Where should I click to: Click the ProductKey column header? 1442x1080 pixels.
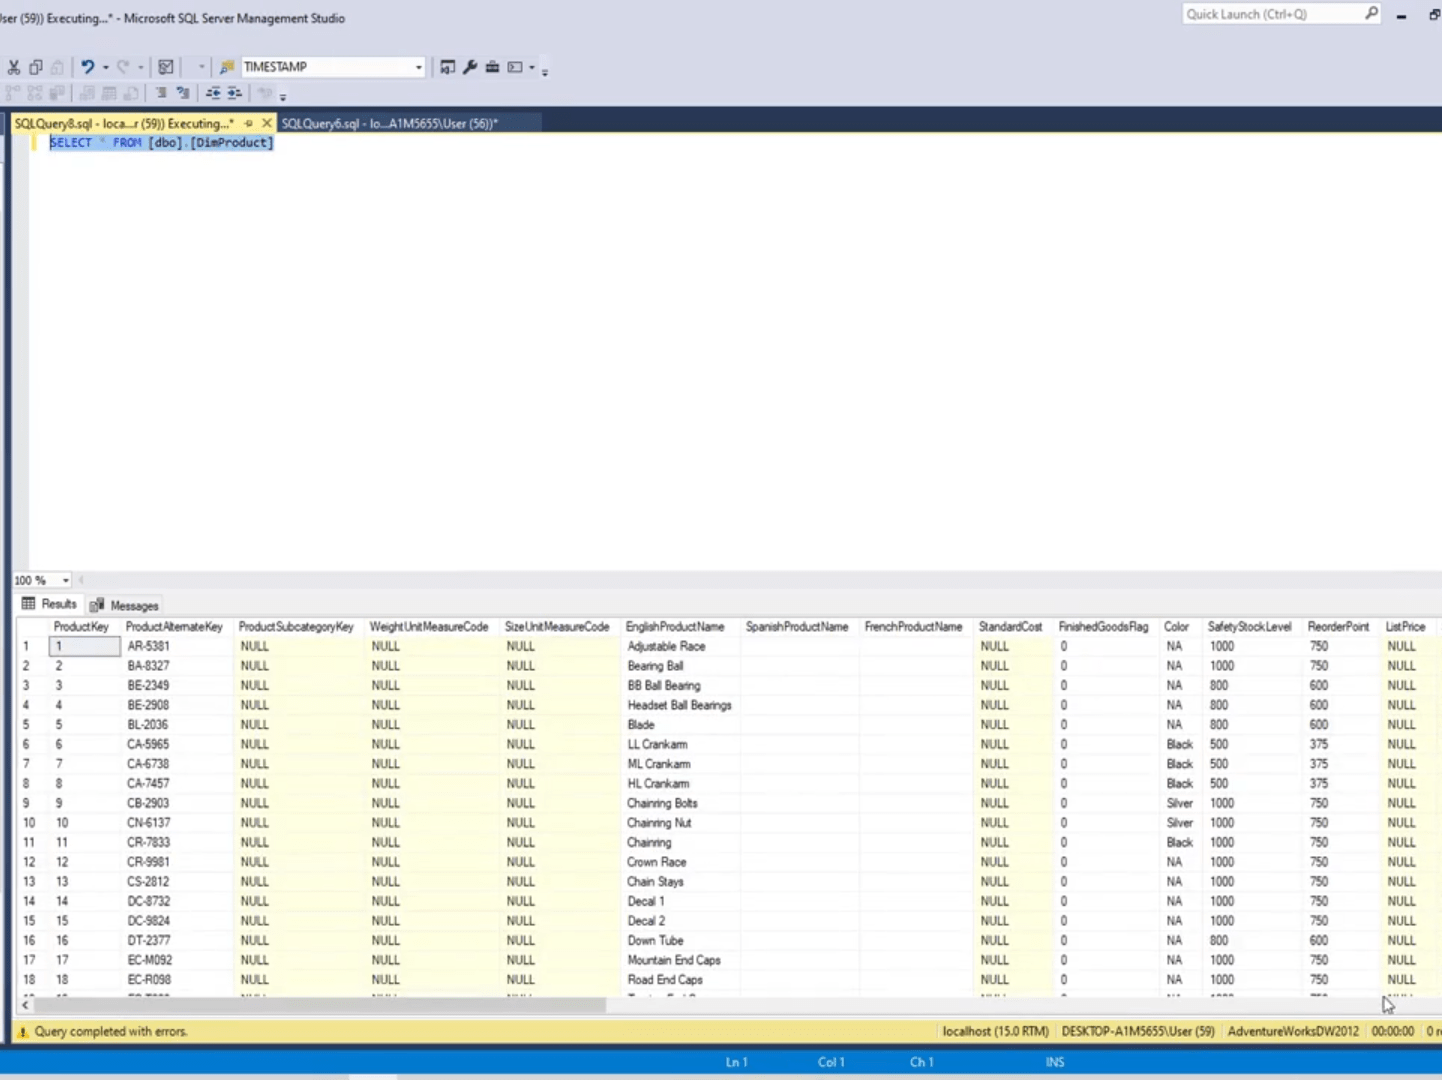click(81, 627)
